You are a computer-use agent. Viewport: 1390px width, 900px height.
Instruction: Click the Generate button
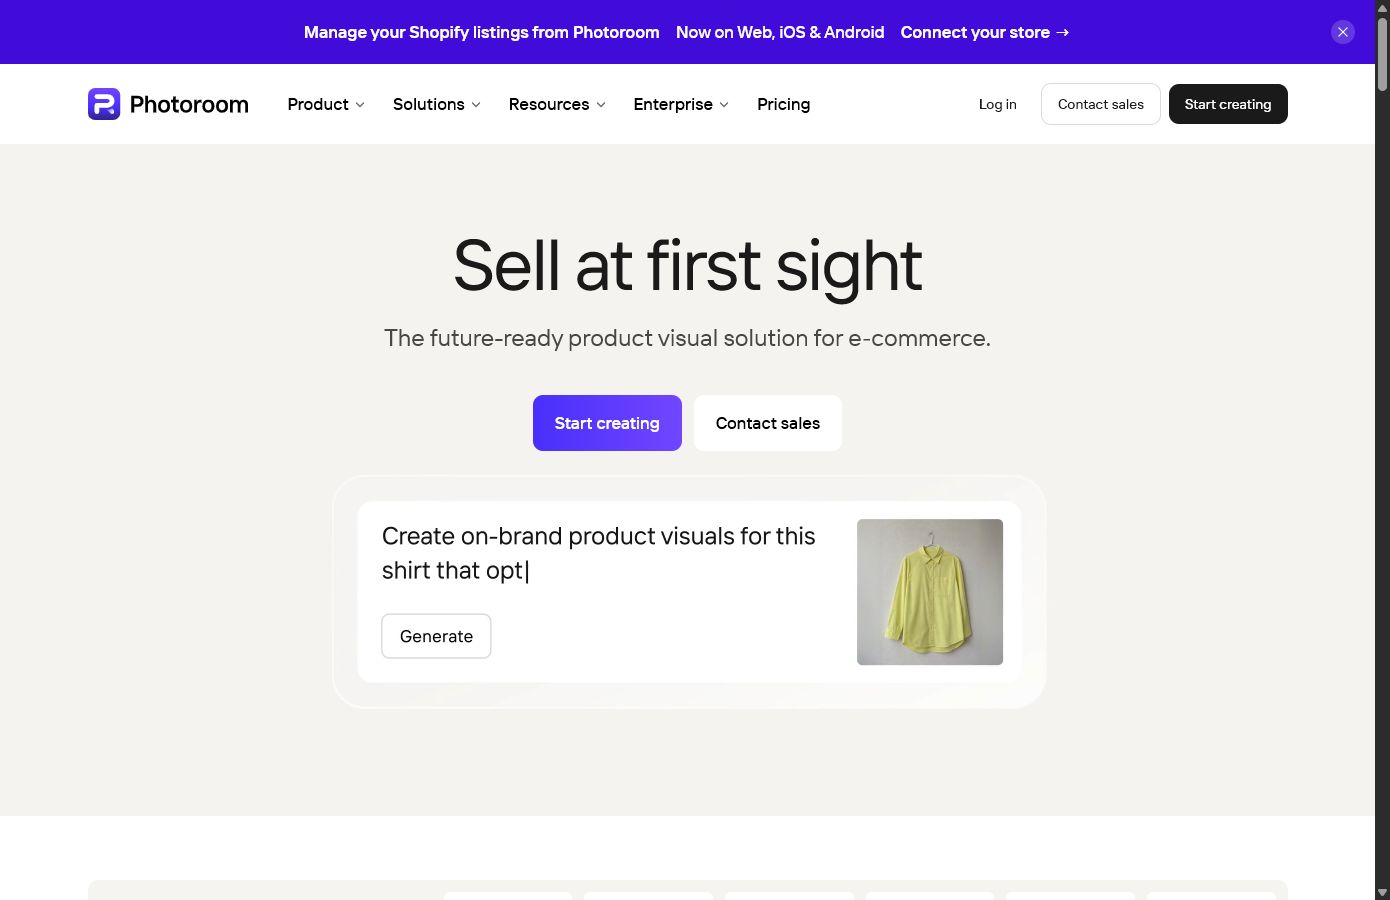pos(436,636)
